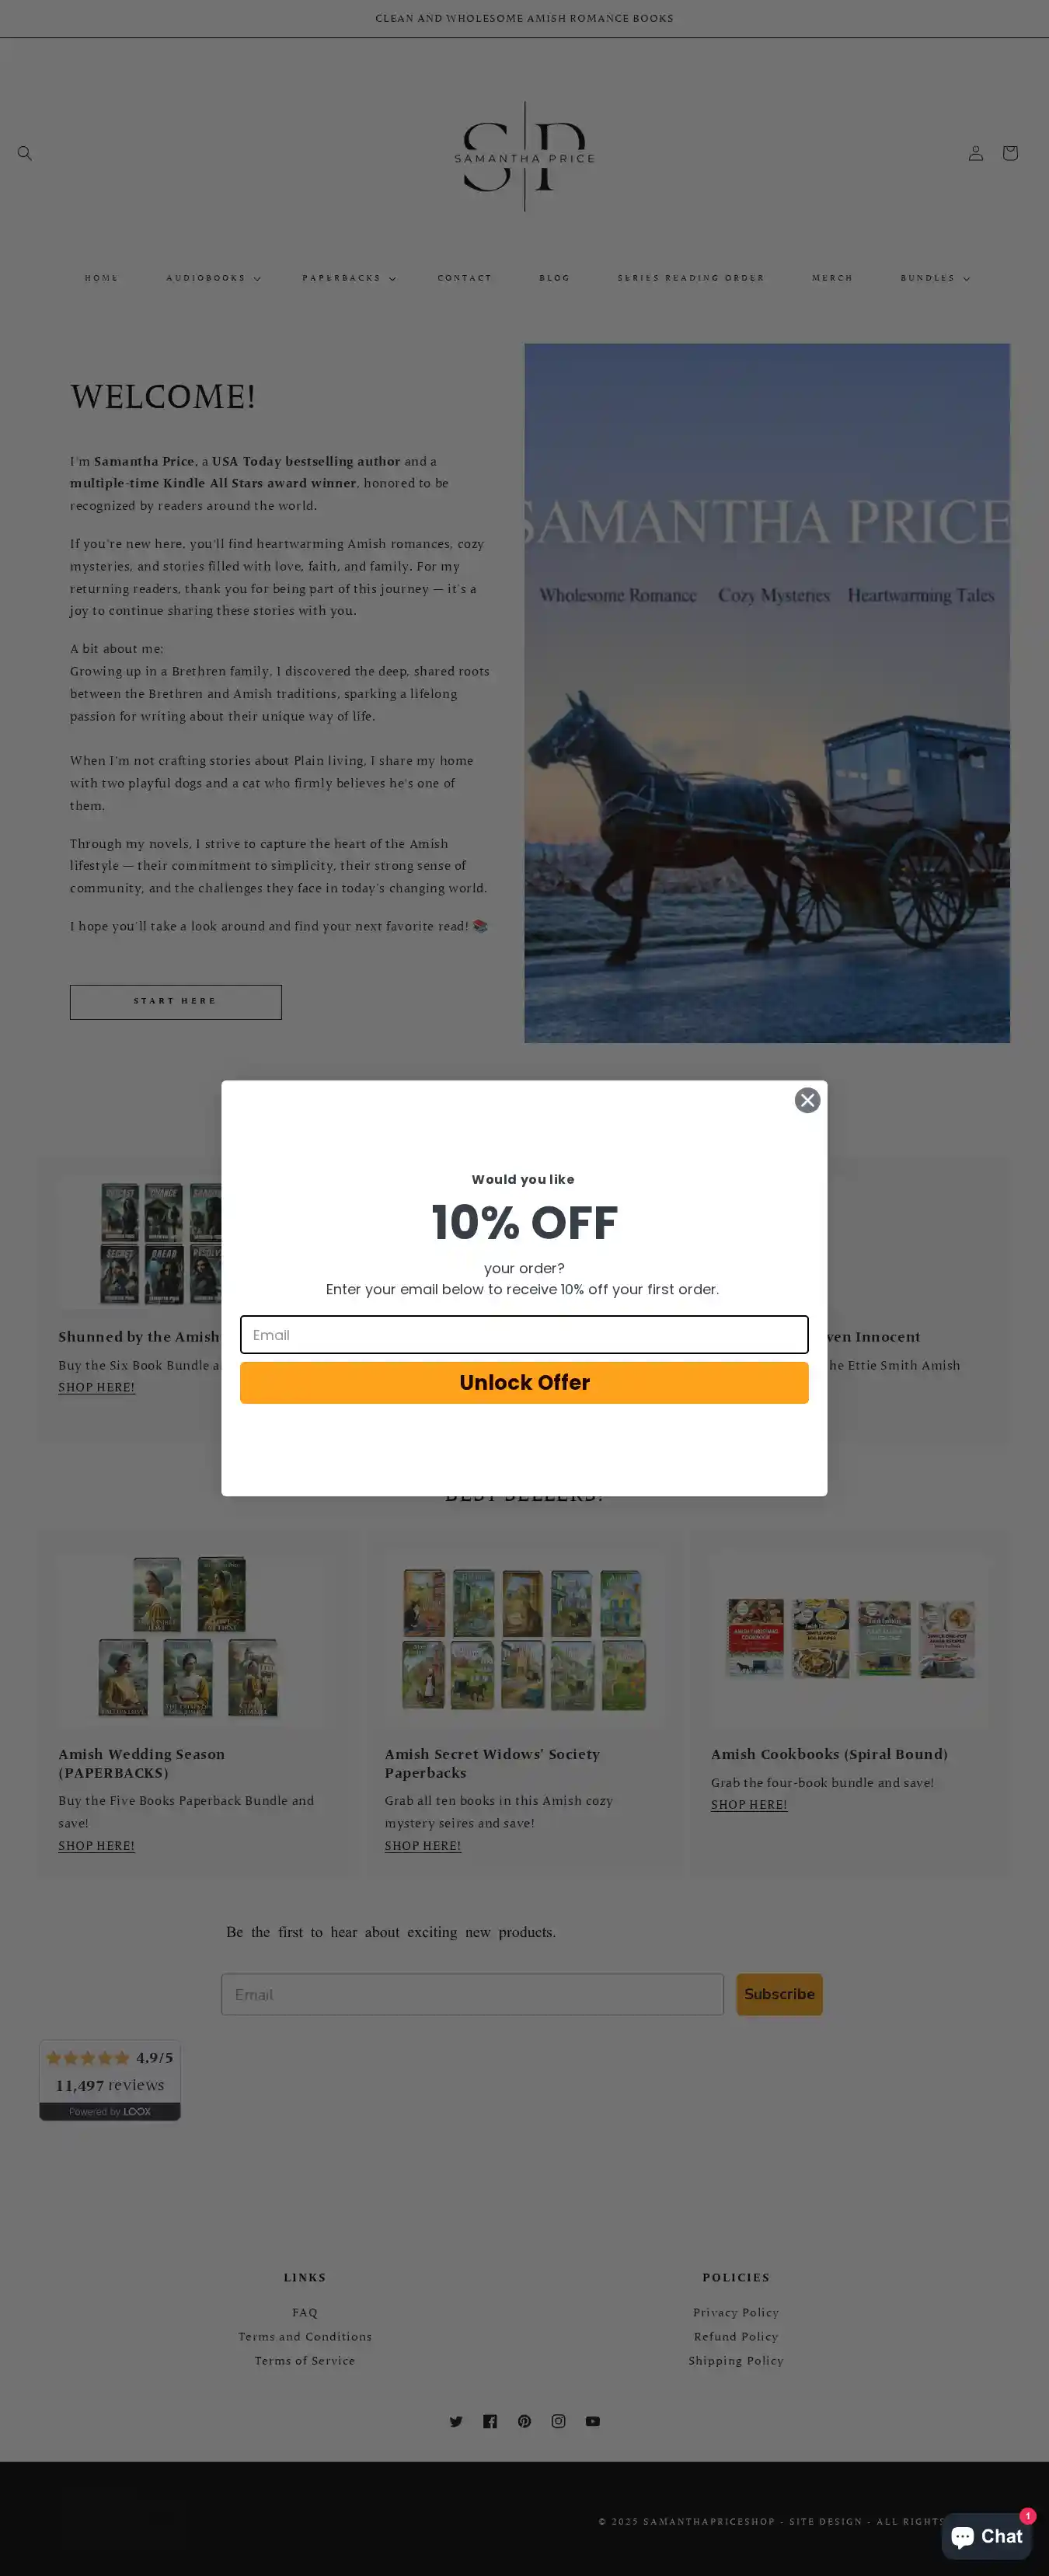Expand the Bundles dropdown menu
1049x2576 pixels.
click(x=935, y=278)
